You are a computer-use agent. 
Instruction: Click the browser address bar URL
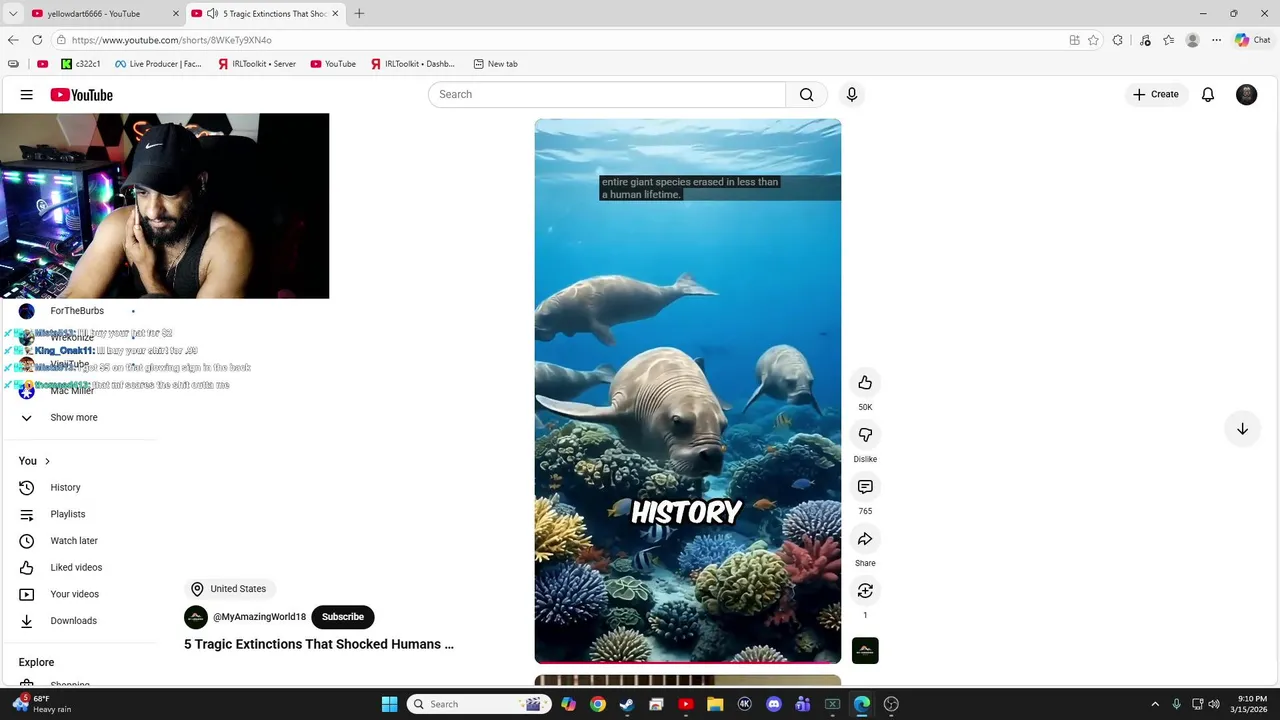[171, 40]
